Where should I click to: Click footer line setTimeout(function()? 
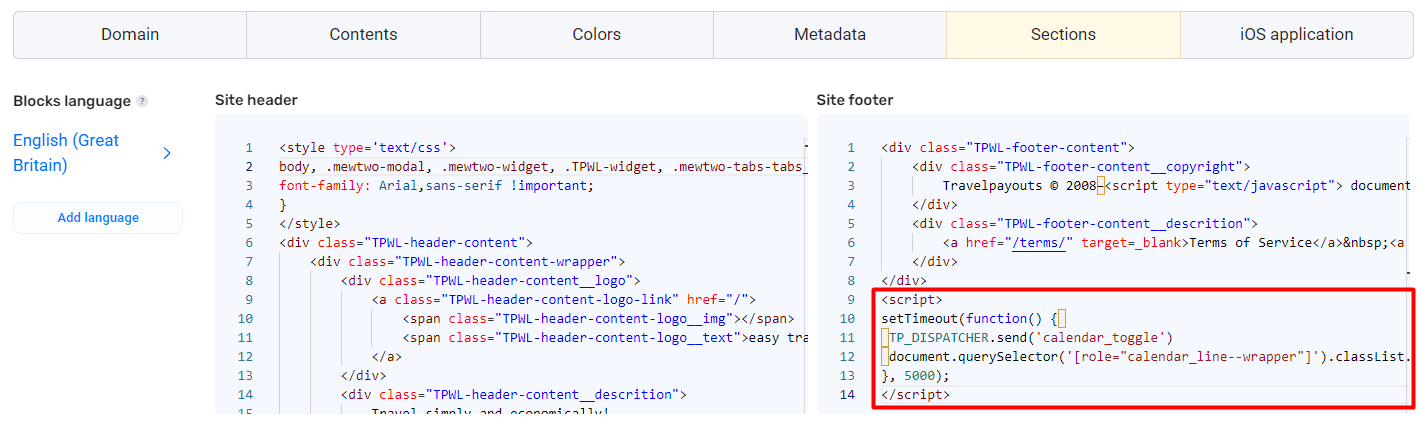(x=974, y=318)
